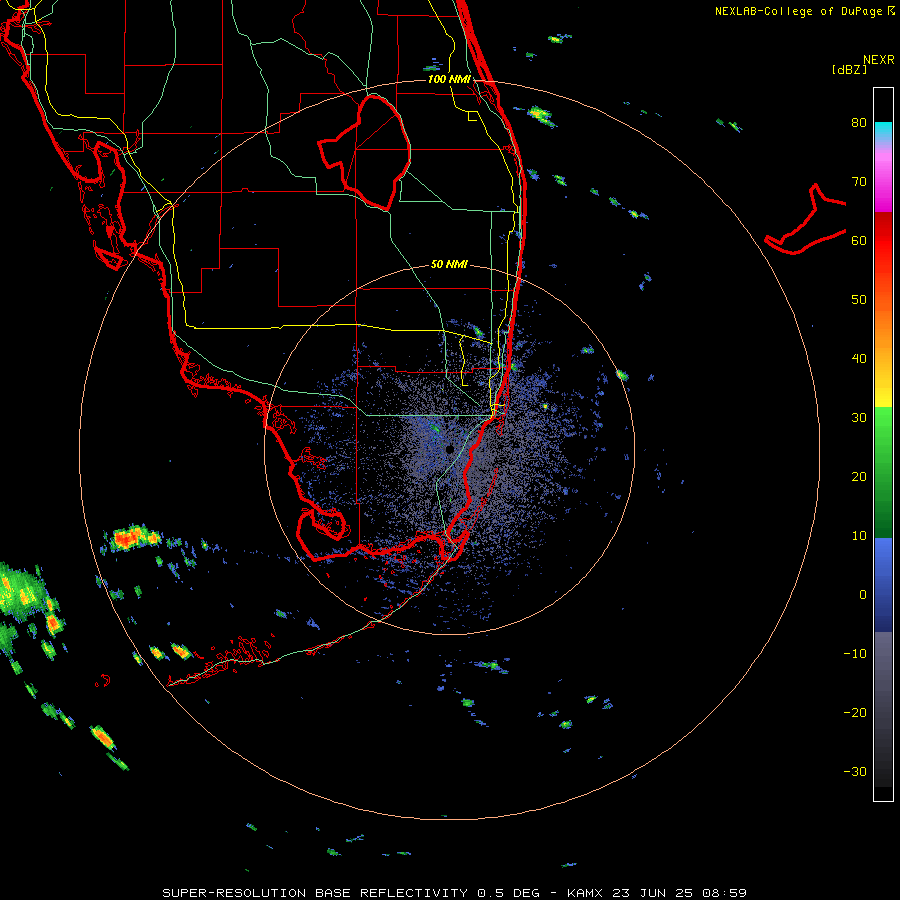The height and width of the screenshot is (900, 900).
Task: Click the 40 value on the color scale
Action: tap(859, 359)
